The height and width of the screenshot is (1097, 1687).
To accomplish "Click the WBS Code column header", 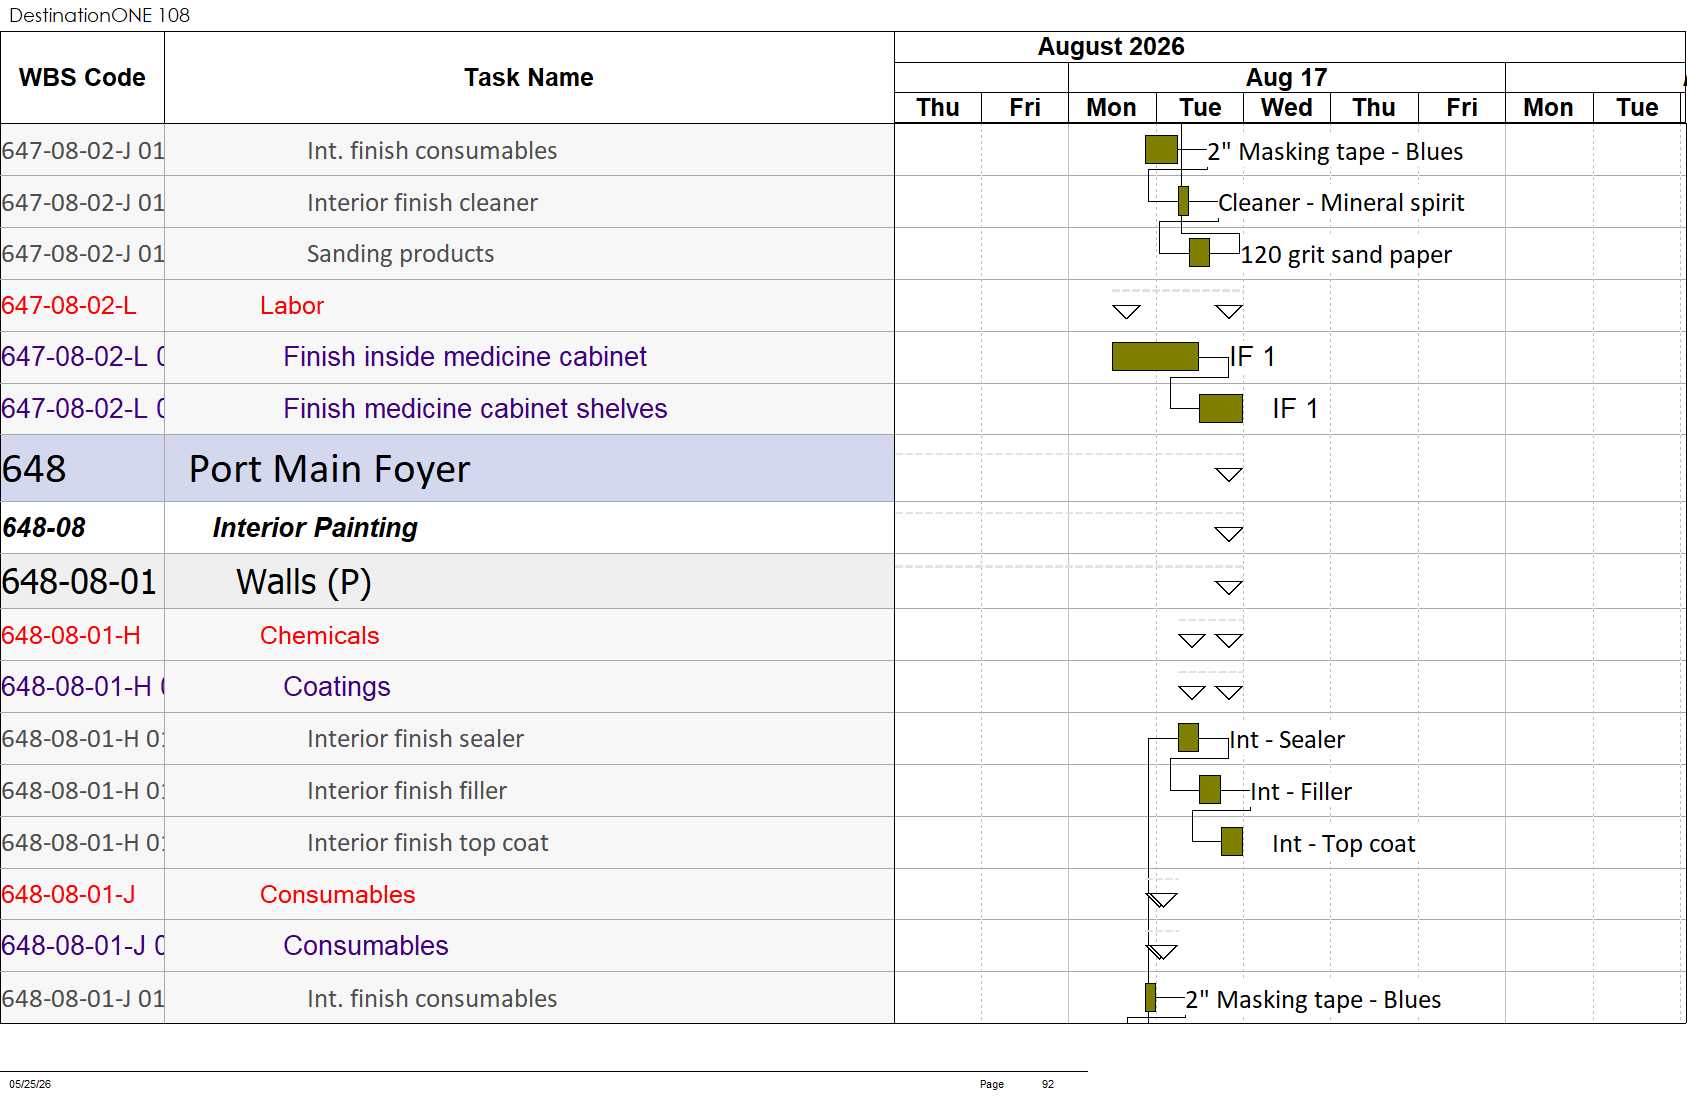I will click(x=82, y=77).
